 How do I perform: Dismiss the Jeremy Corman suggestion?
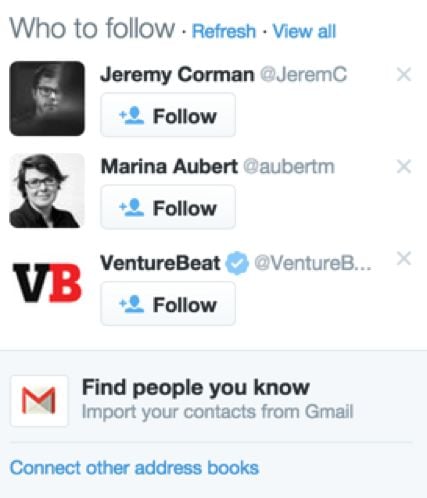pyautogui.click(x=404, y=74)
